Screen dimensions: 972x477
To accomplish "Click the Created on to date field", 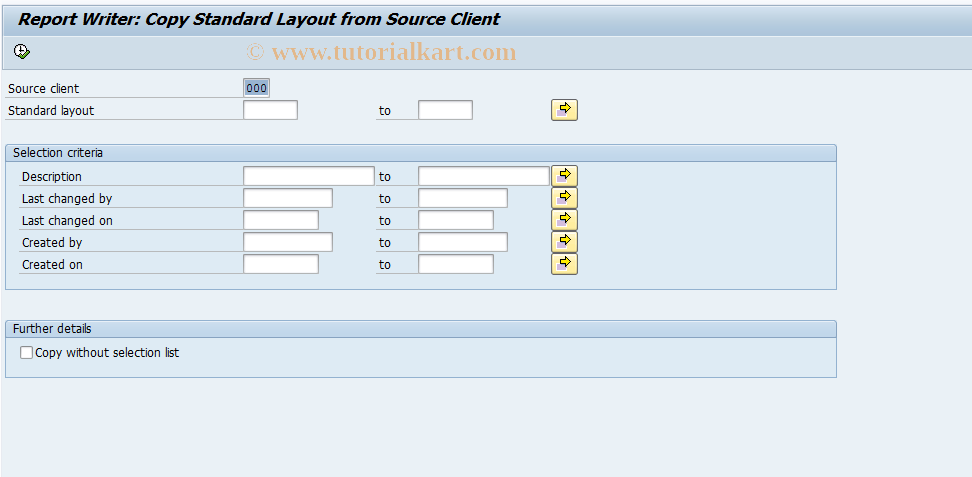I will pos(456,264).
